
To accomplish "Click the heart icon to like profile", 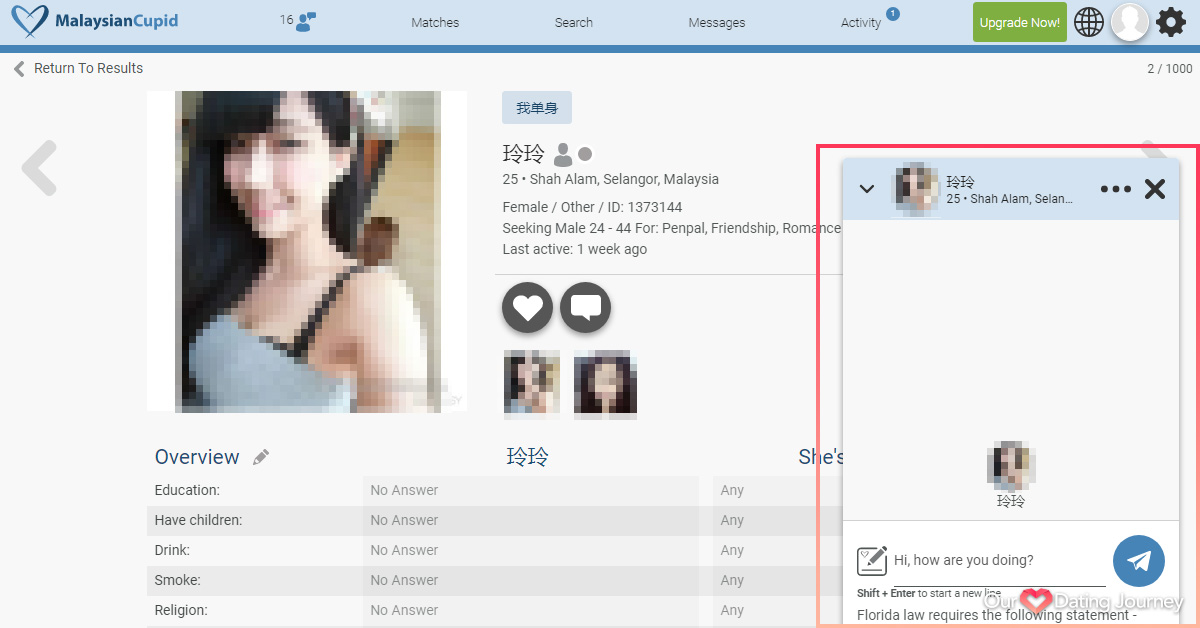I will tap(527, 308).
